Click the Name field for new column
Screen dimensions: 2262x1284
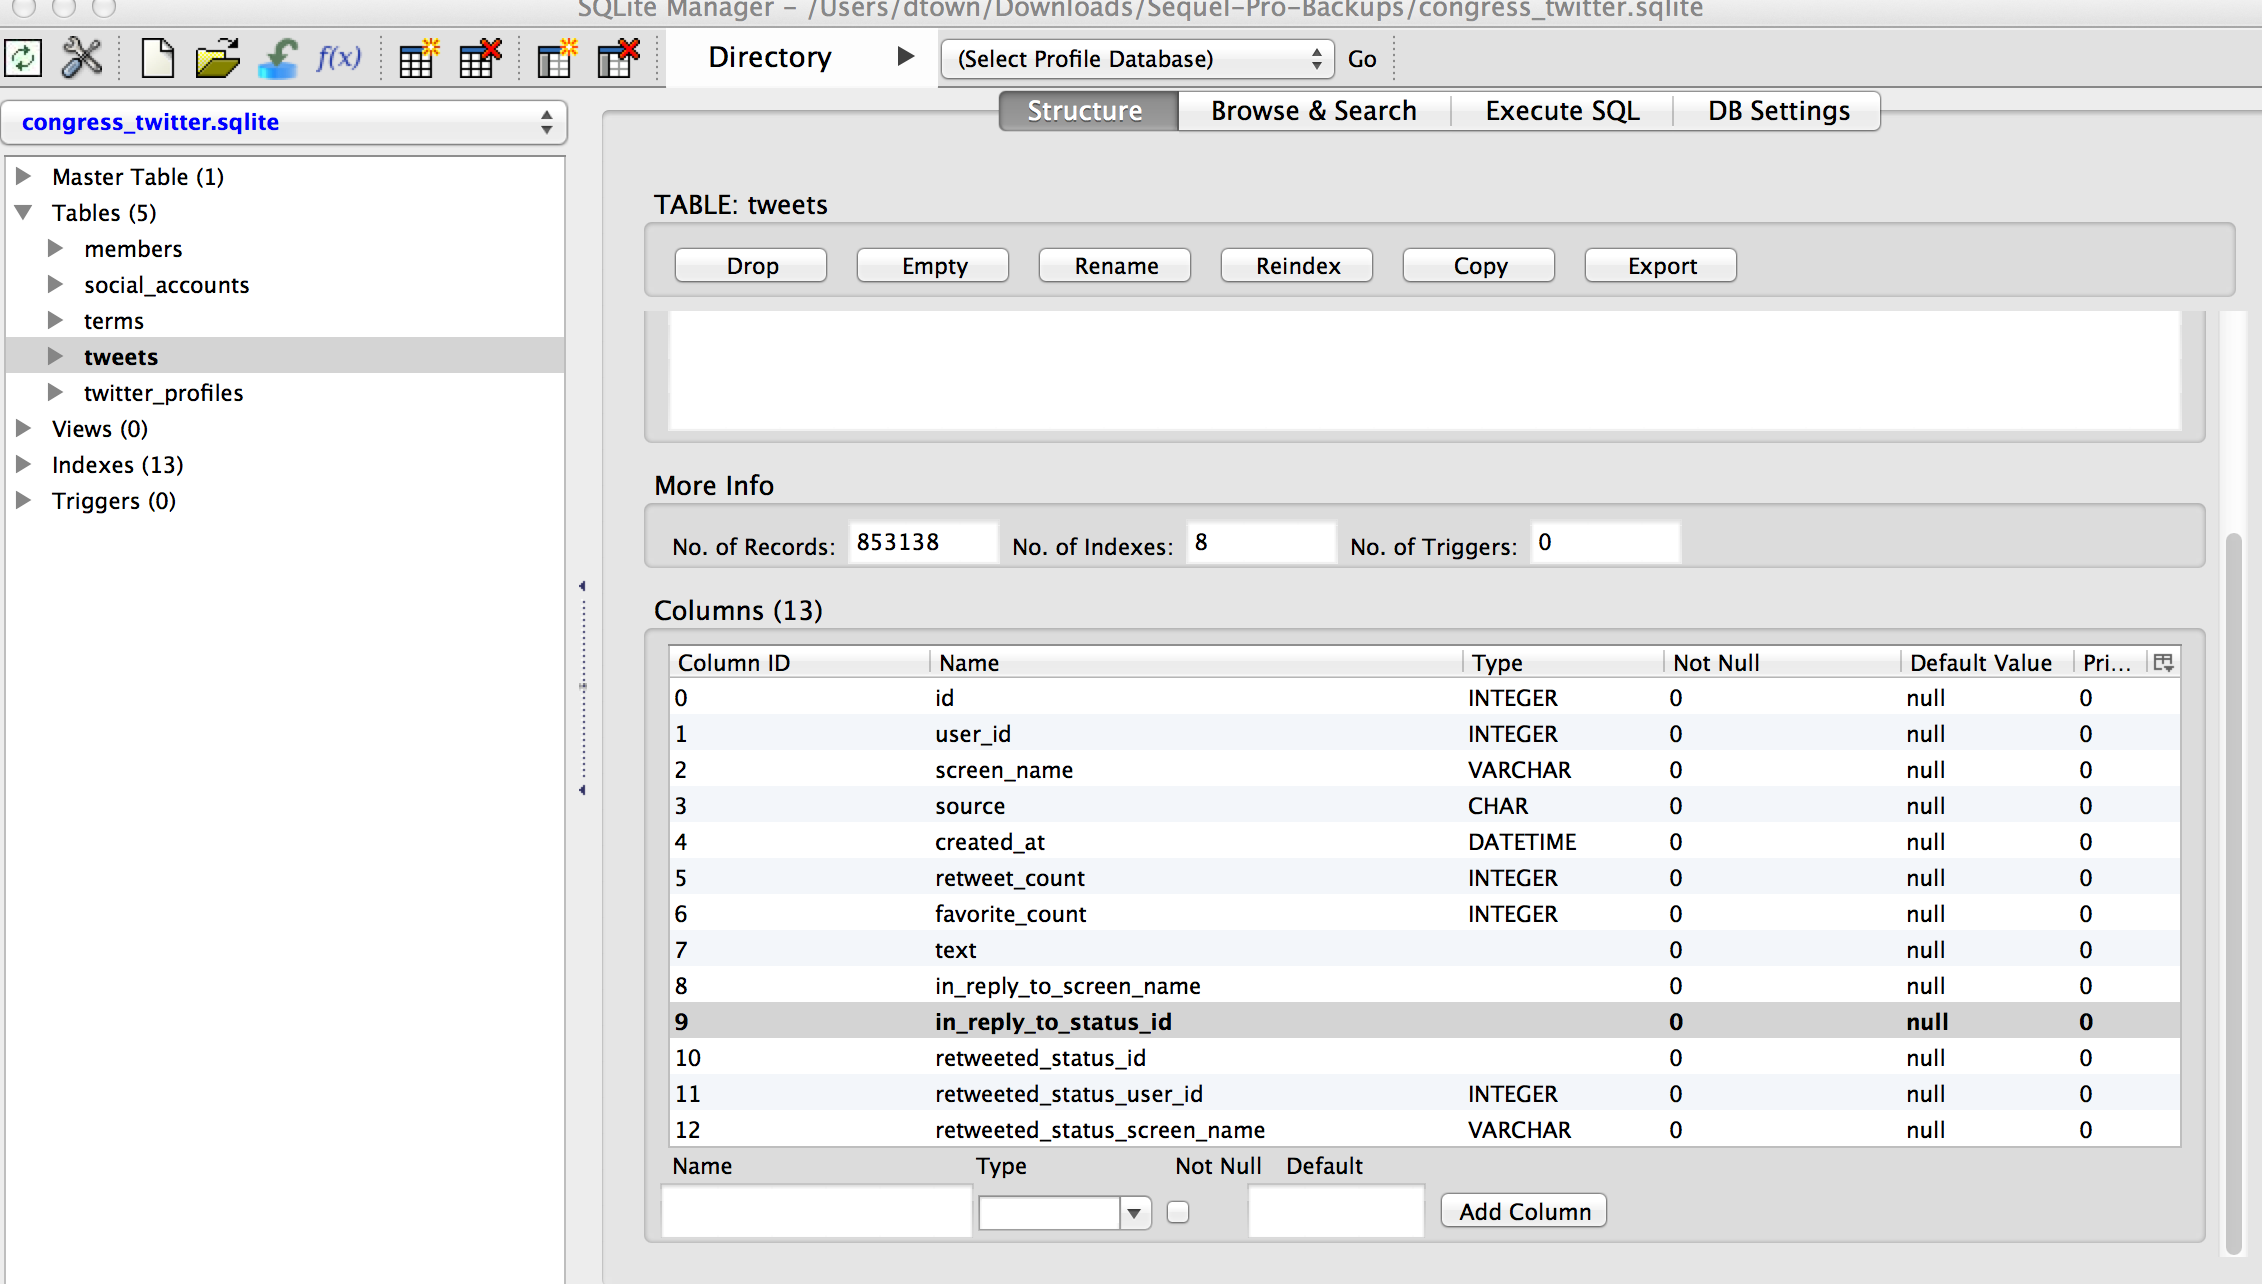click(x=815, y=1211)
